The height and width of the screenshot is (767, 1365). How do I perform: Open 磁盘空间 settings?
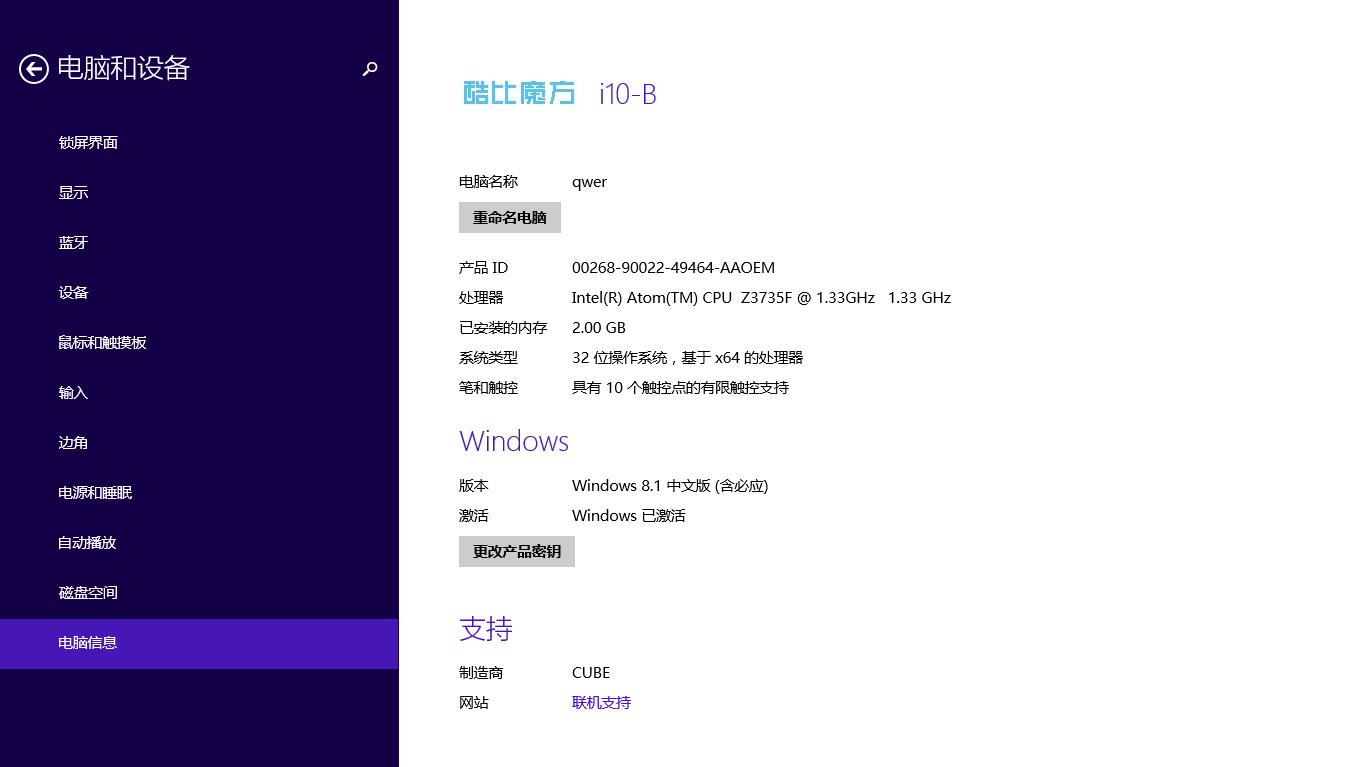88,593
